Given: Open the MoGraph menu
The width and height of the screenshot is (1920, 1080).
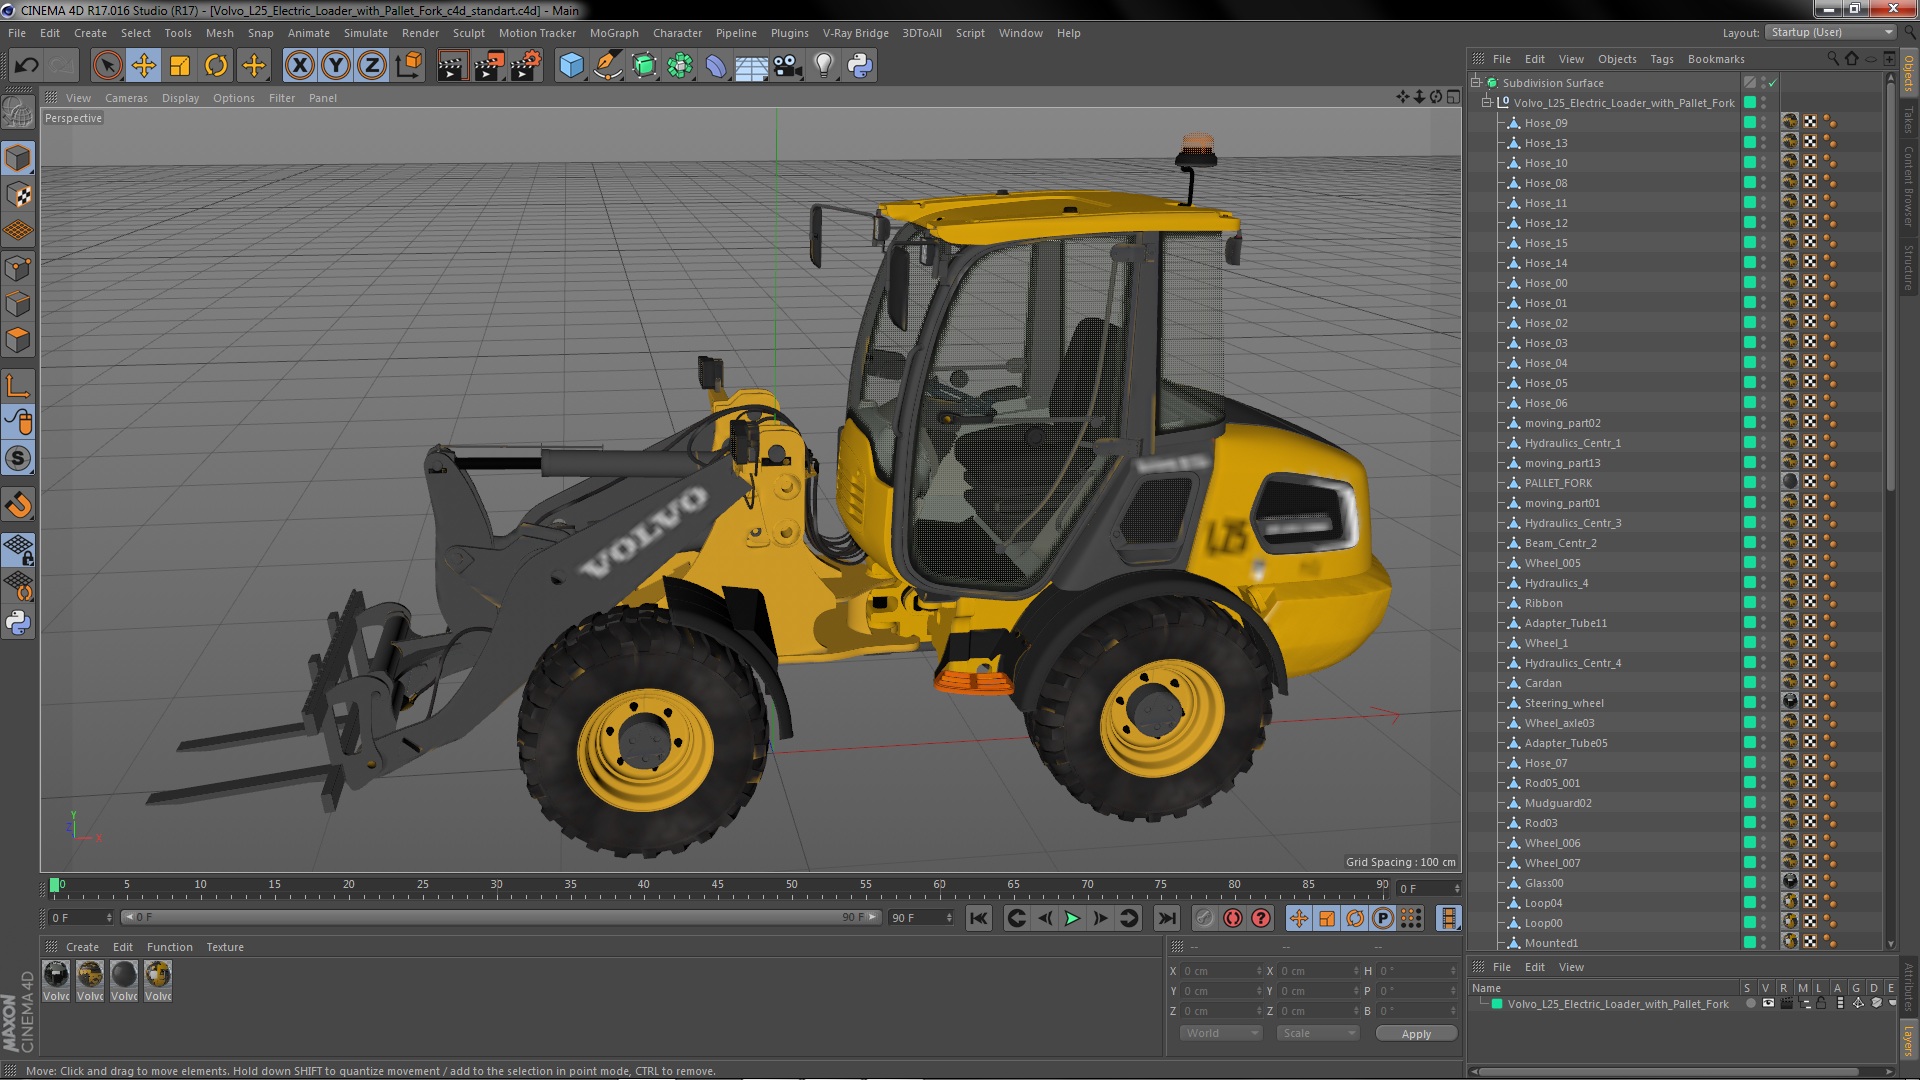Looking at the screenshot, I should pyautogui.click(x=614, y=33).
